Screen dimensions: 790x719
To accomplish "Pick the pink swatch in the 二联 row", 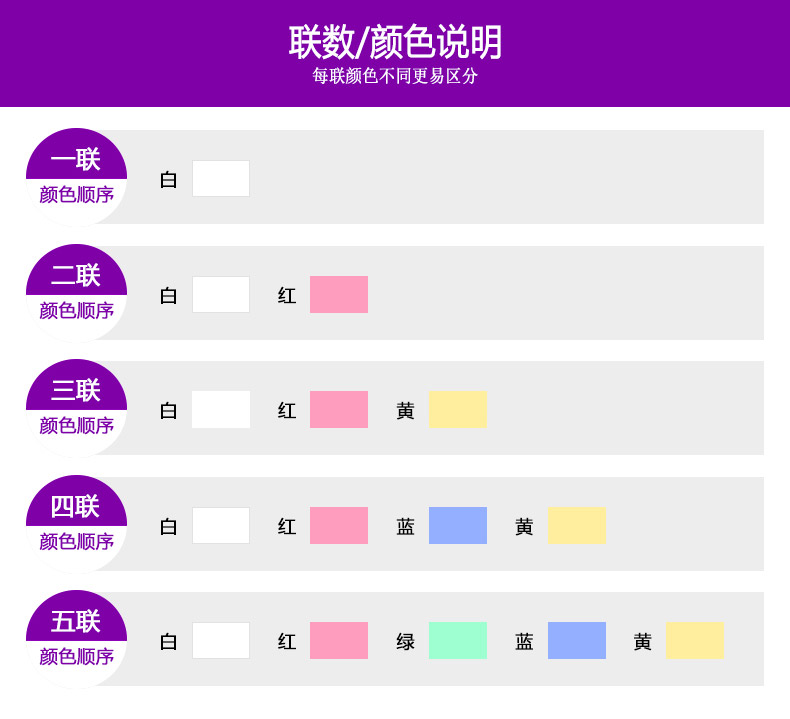I will [339, 295].
